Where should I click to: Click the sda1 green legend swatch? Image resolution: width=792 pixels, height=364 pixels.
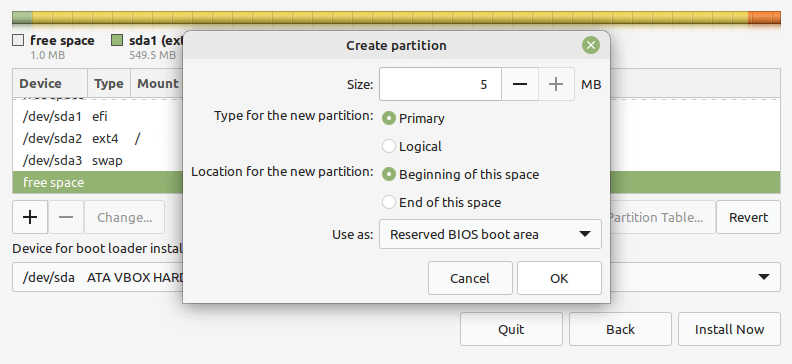click(117, 40)
